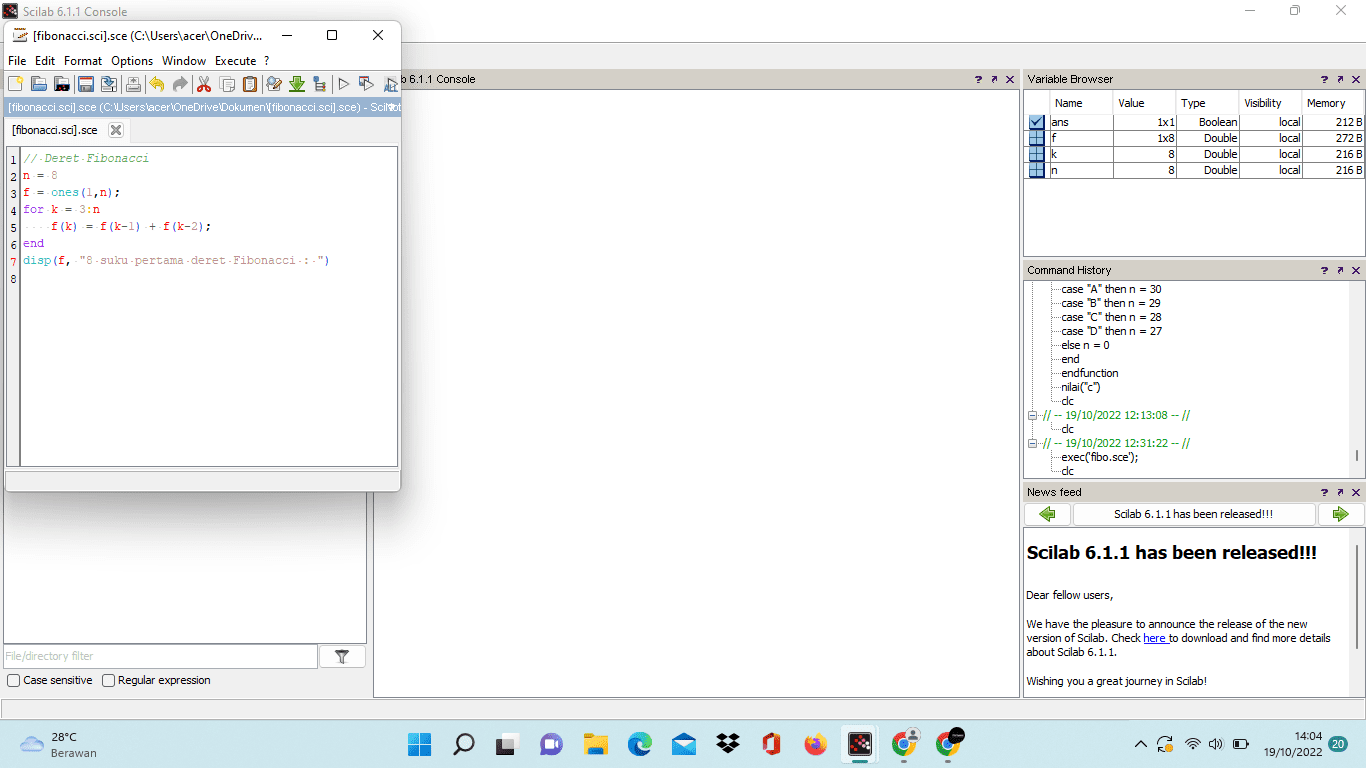This screenshot has width=1366, height=768.
Task: Redo the edit in SciNotes toolbar
Action: tap(180, 84)
